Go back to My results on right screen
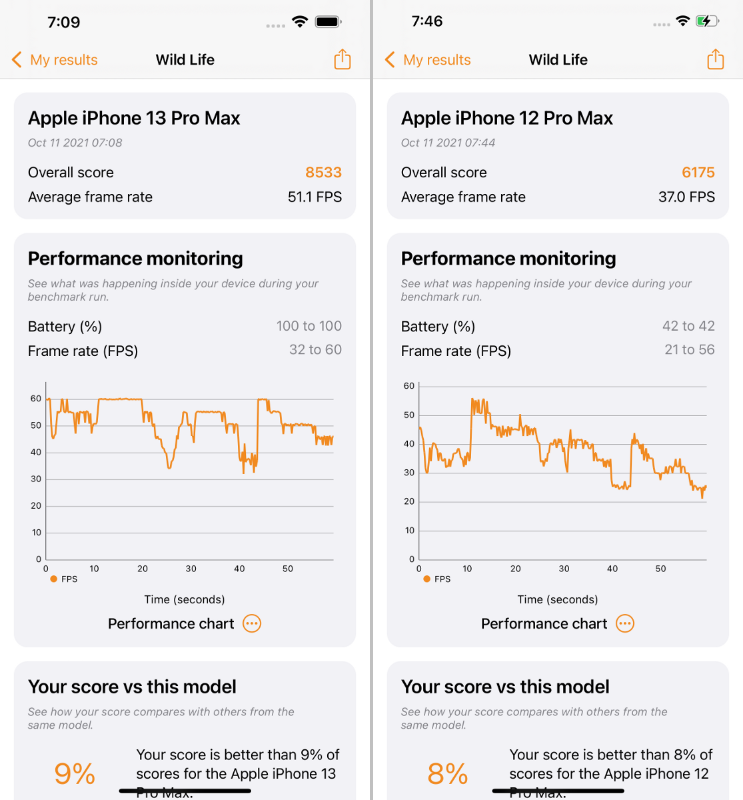The image size is (743, 800). [x=436, y=60]
